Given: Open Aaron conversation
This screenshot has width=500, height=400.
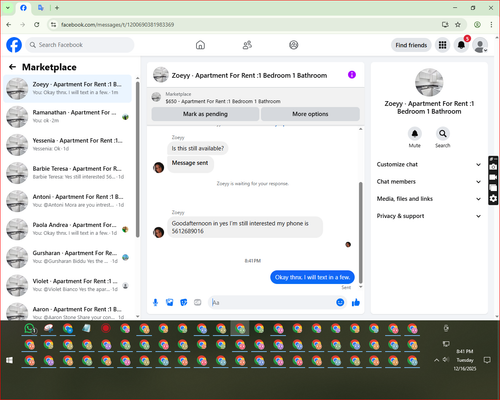Looking at the screenshot, I should point(68,312).
